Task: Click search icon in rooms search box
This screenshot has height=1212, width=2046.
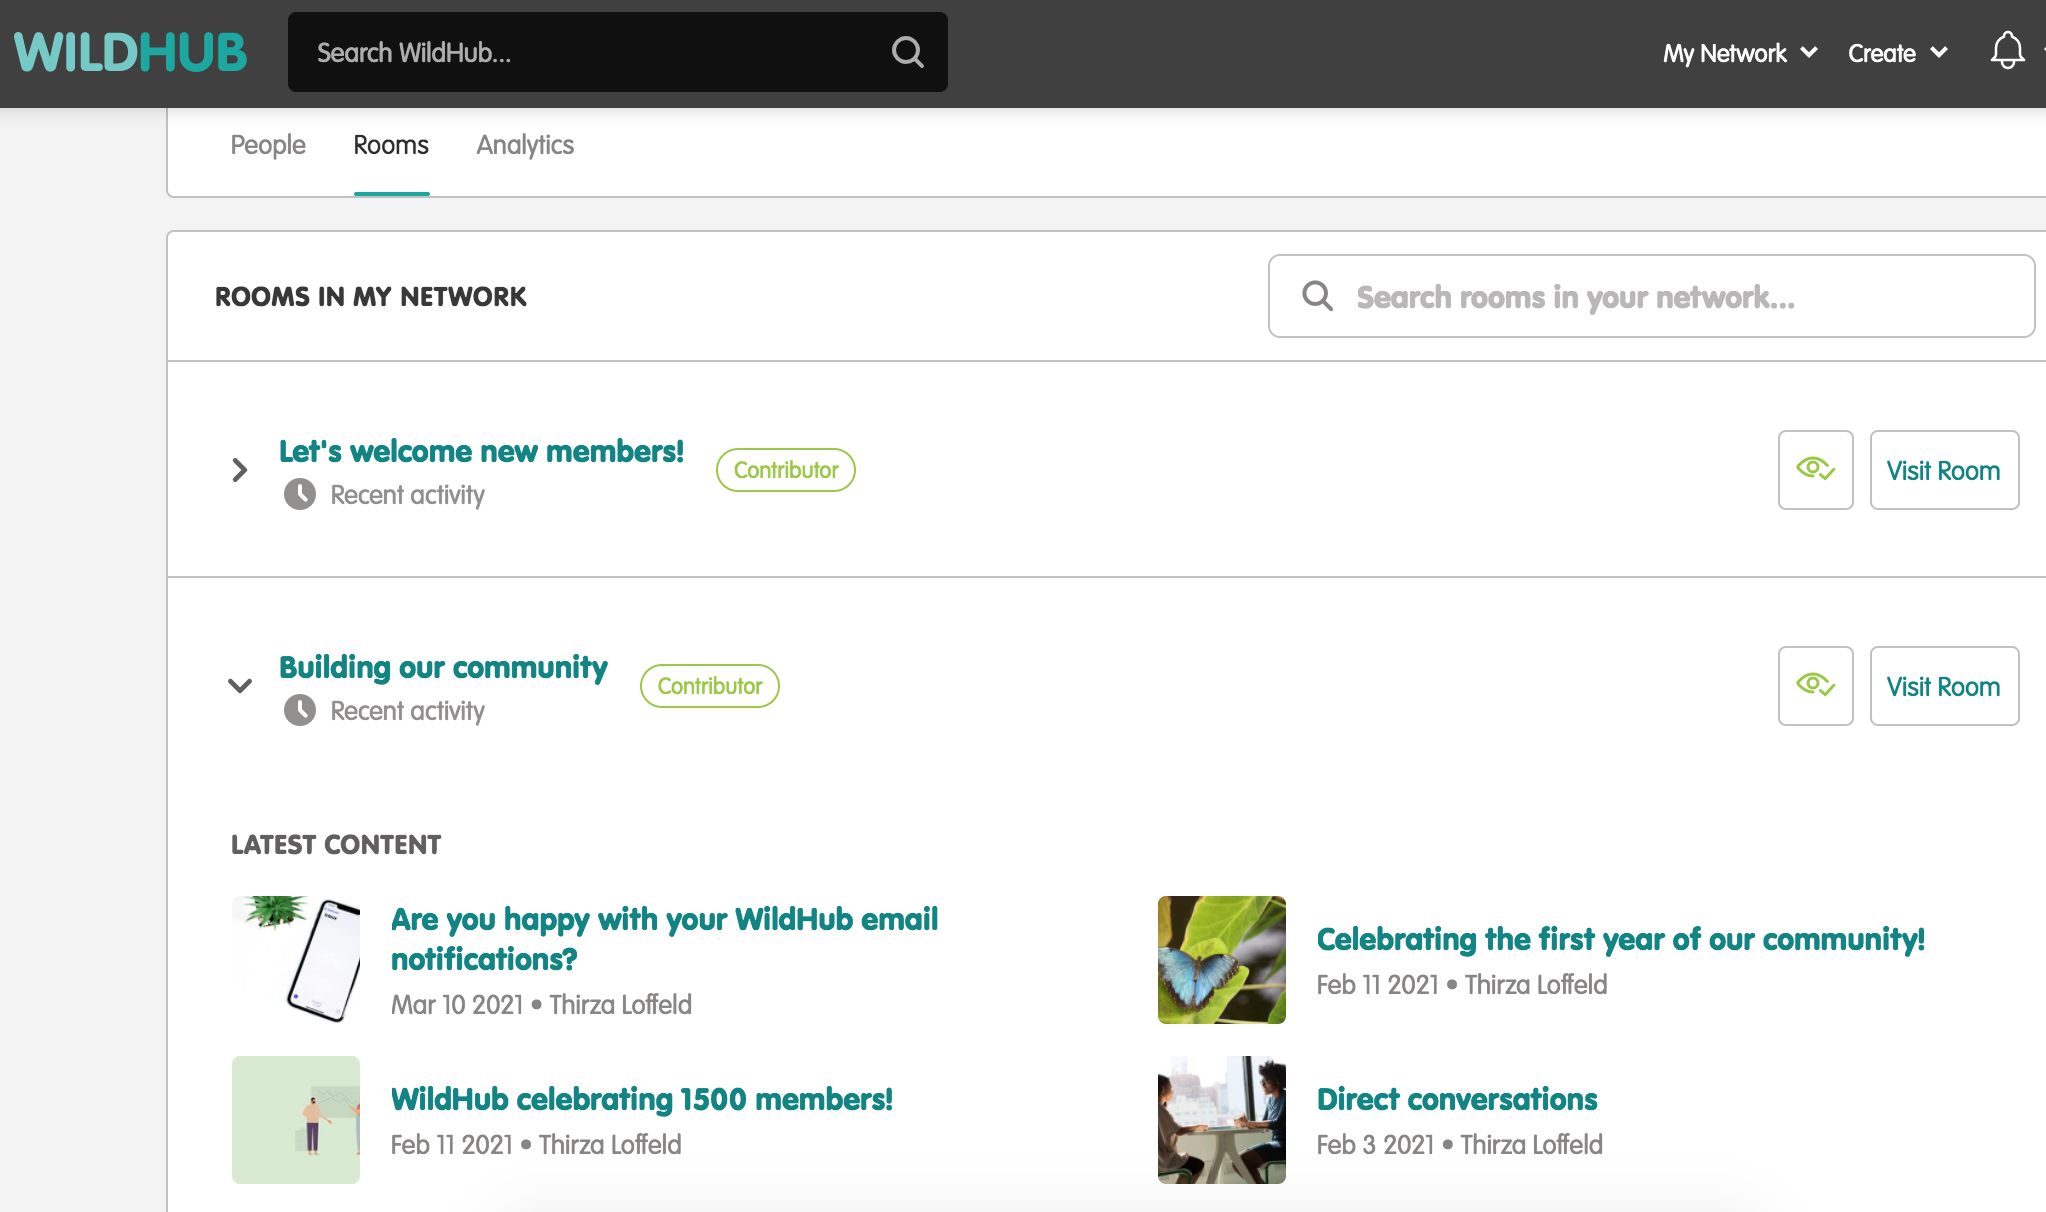Action: click(1317, 296)
